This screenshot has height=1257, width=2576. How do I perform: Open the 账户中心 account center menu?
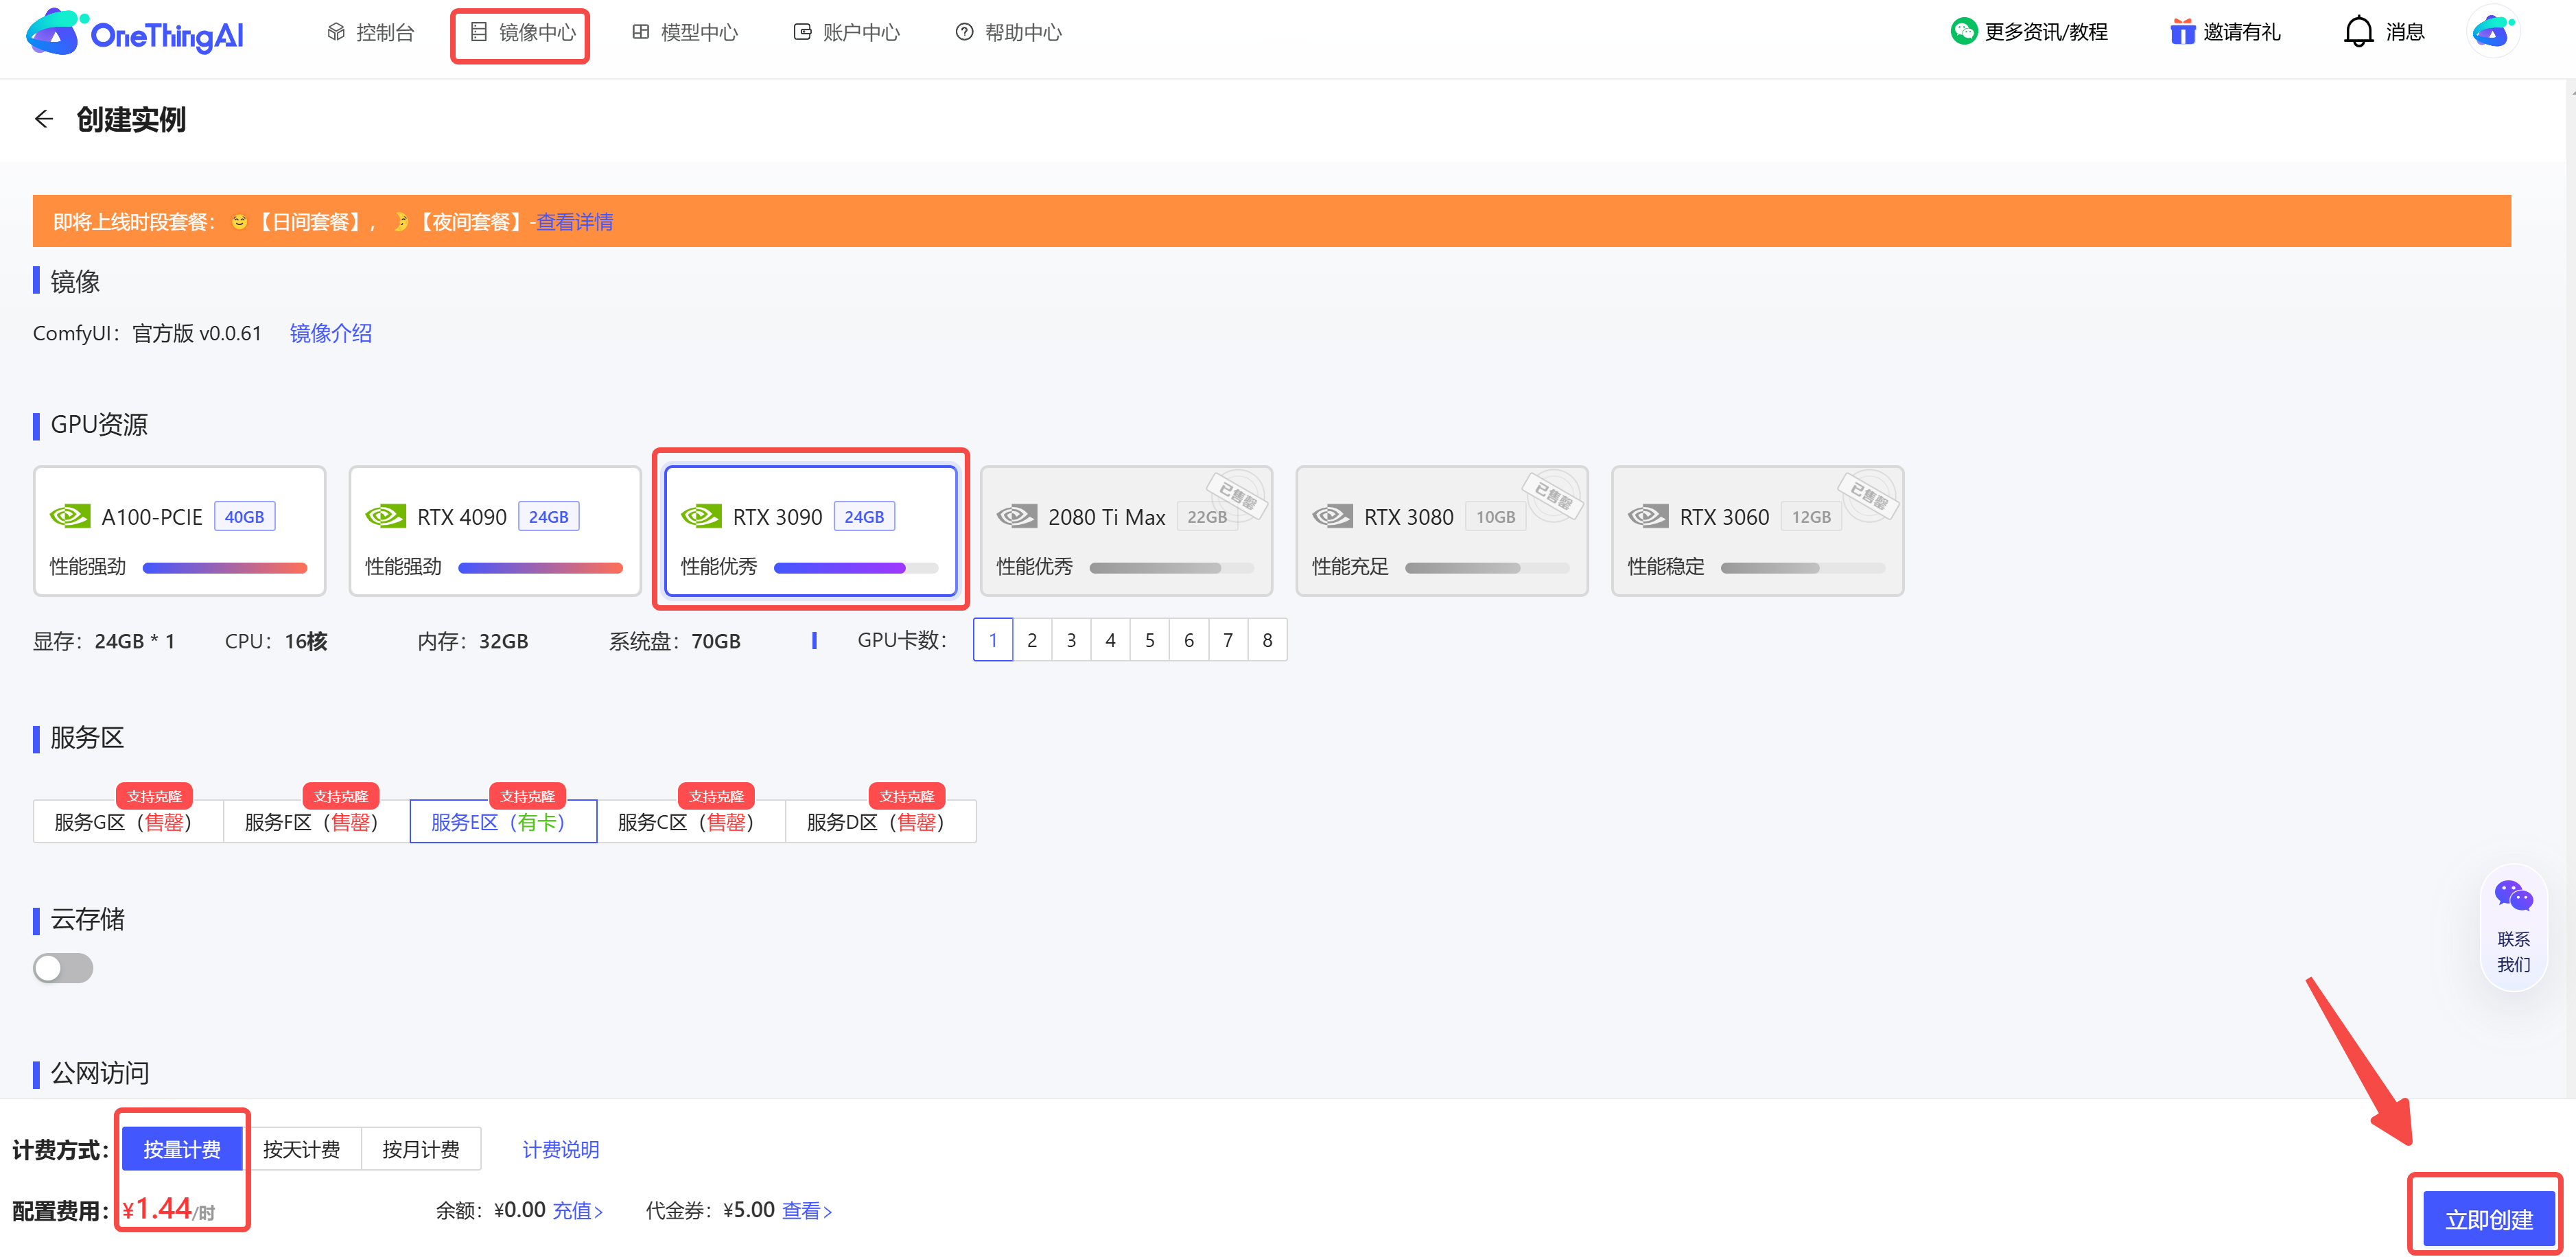click(847, 33)
